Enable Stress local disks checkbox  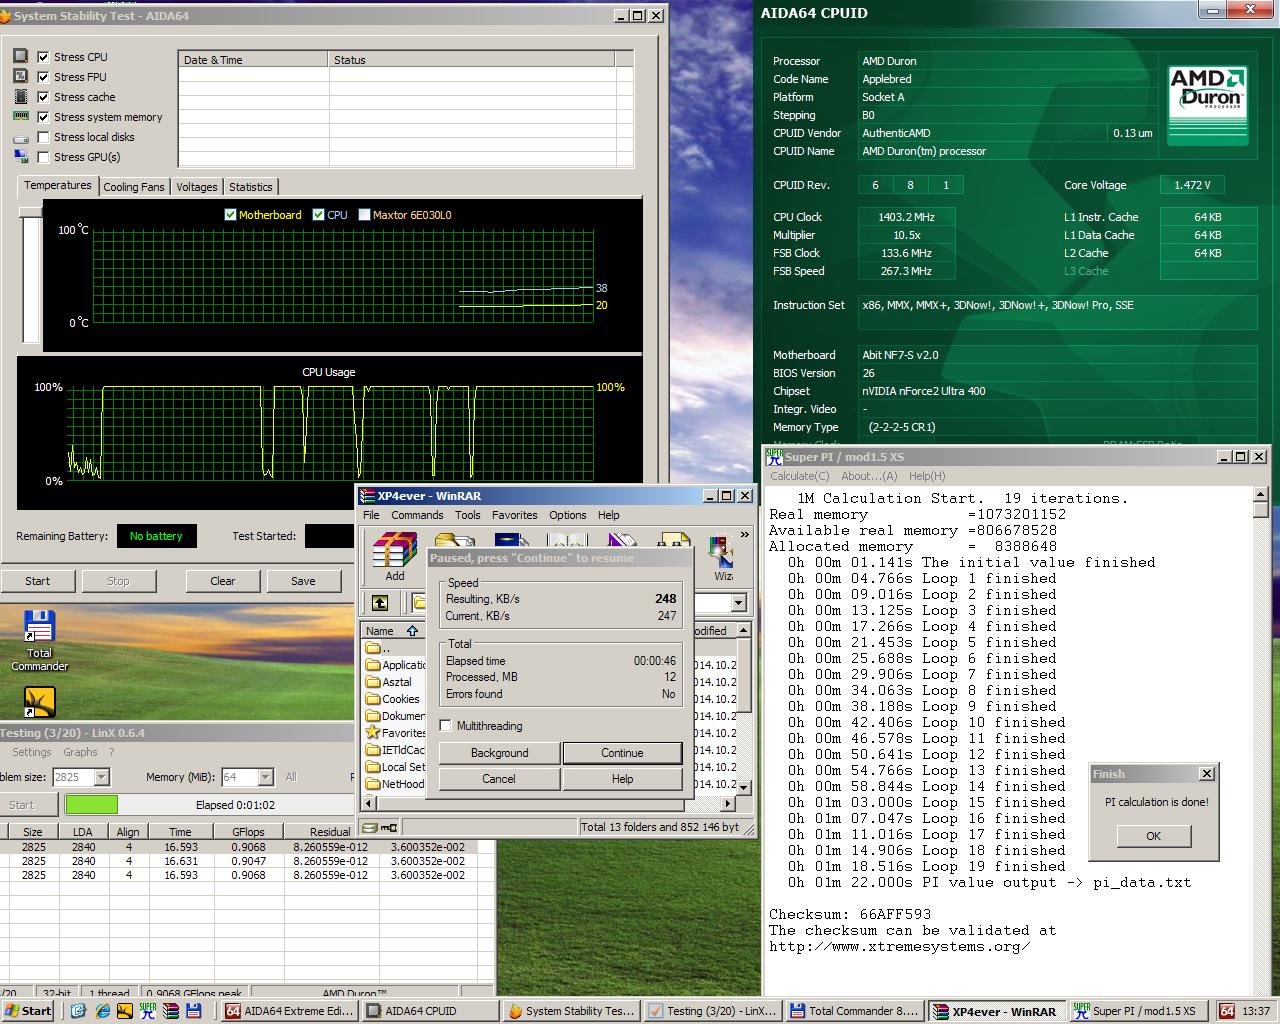43,137
